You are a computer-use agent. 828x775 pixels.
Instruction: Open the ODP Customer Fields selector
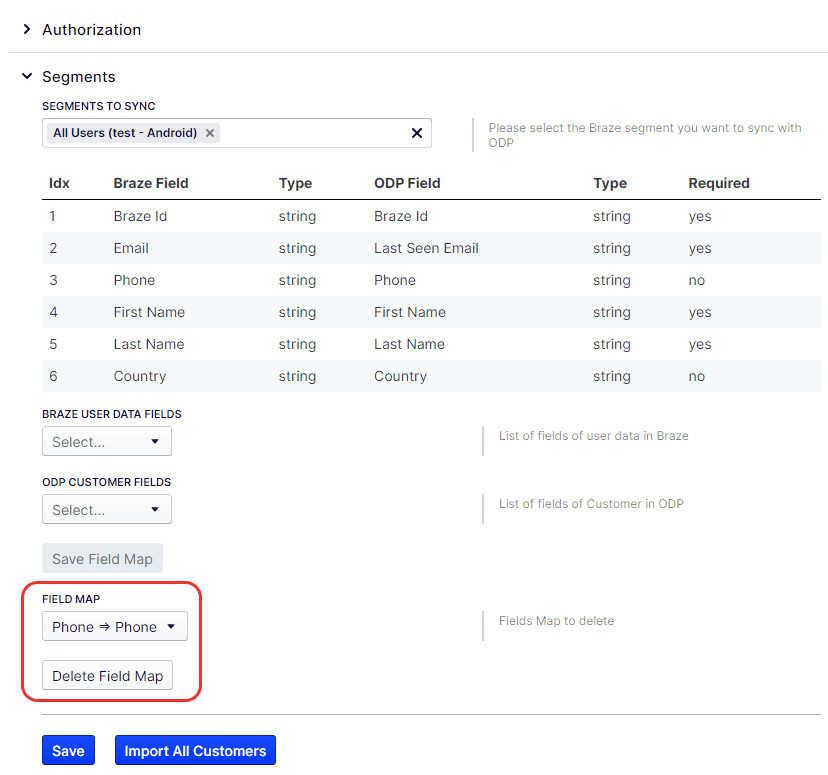tap(107, 509)
